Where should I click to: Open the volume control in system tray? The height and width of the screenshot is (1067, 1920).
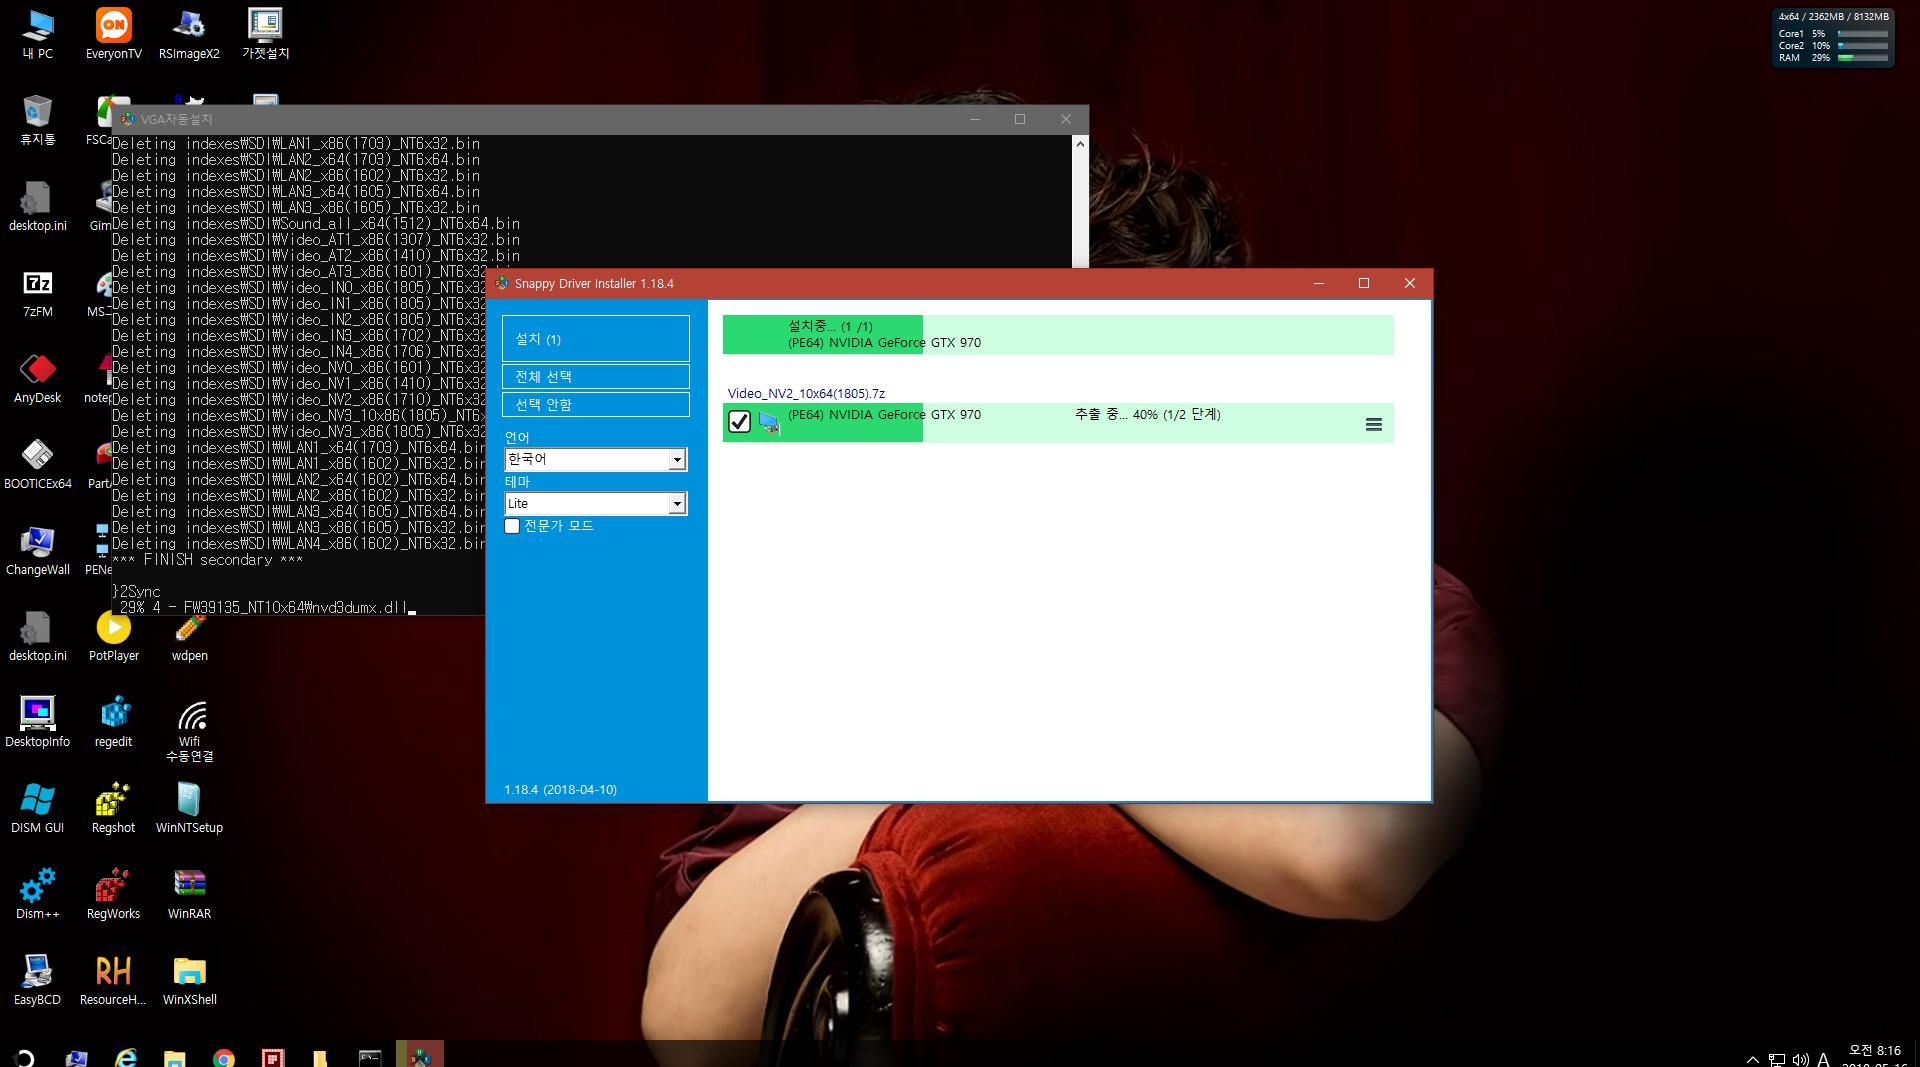tap(1800, 1059)
